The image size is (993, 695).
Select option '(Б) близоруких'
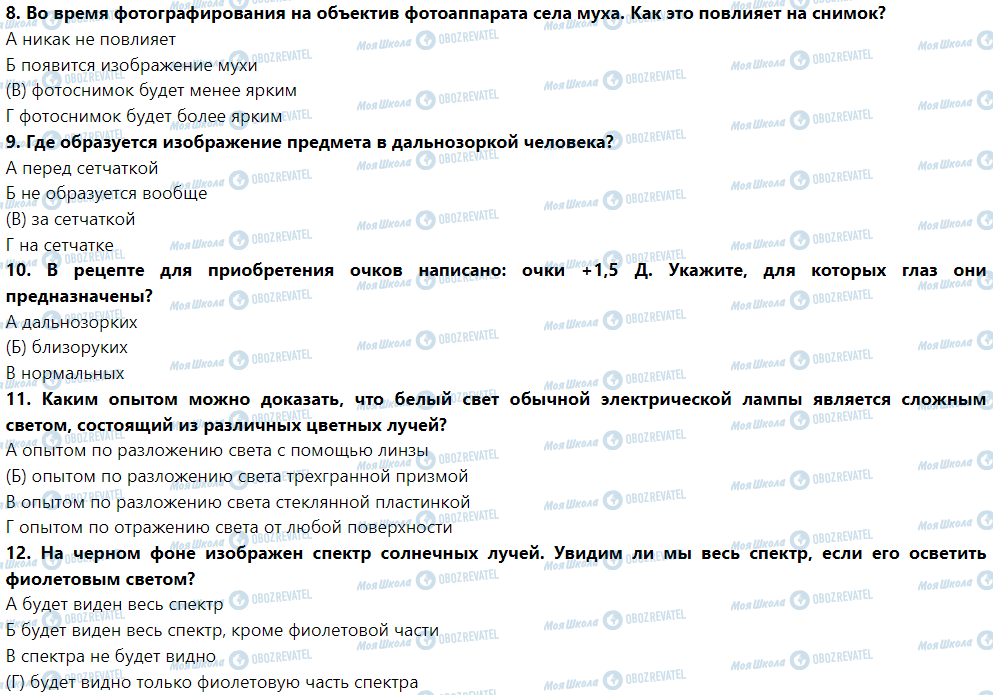click(67, 348)
